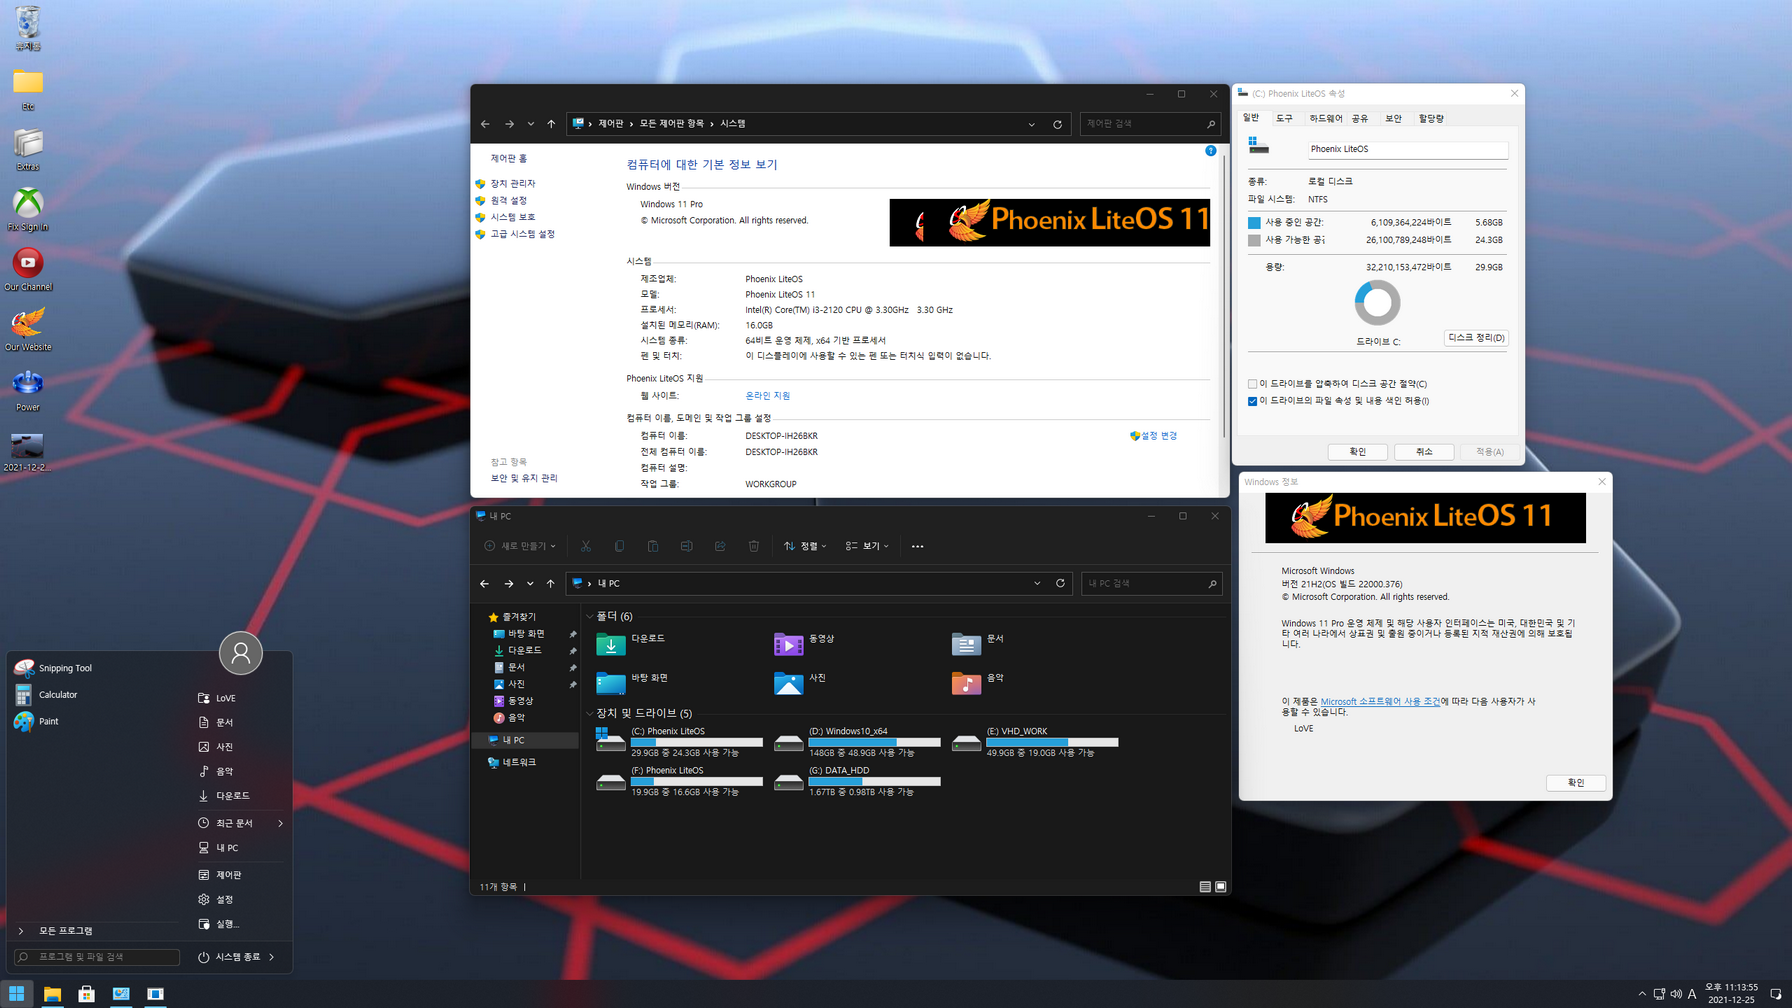The image size is (1792, 1008).
Task: Open Power desktop shortcut
Action: (28, 390)
